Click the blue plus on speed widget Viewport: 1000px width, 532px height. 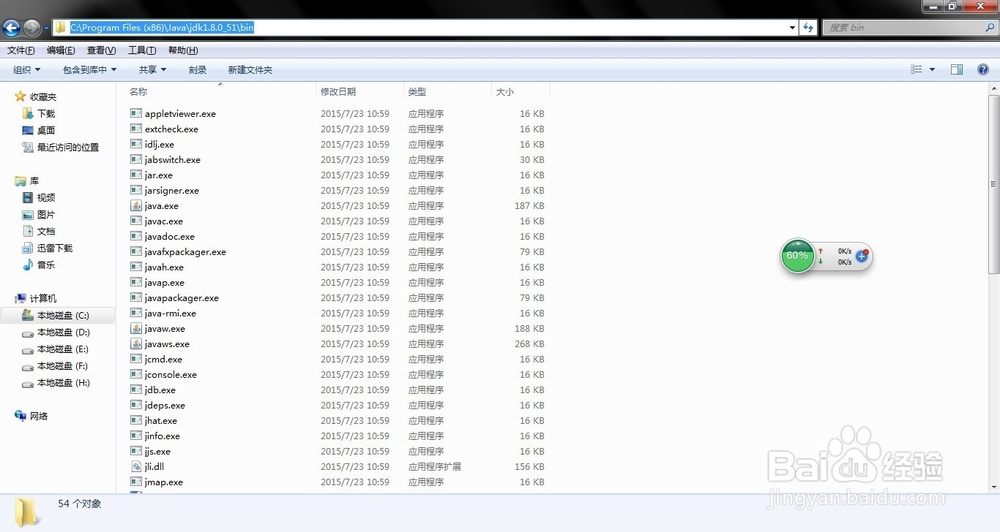click(862, 256)
